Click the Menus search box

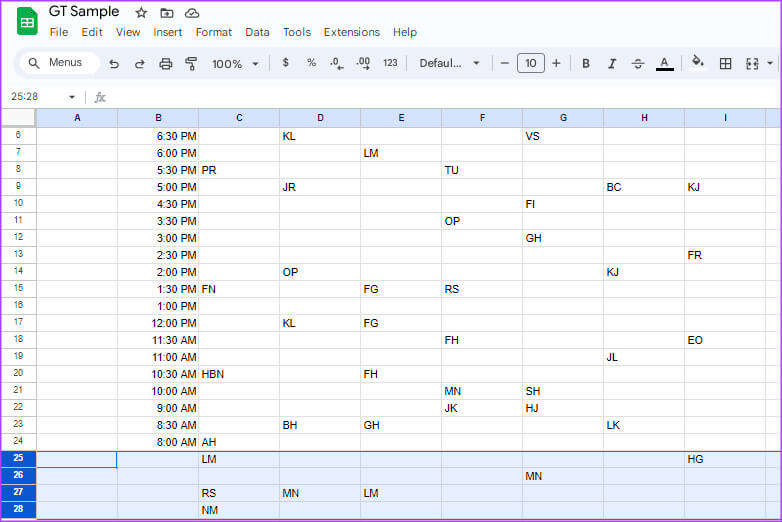[58, 63]
